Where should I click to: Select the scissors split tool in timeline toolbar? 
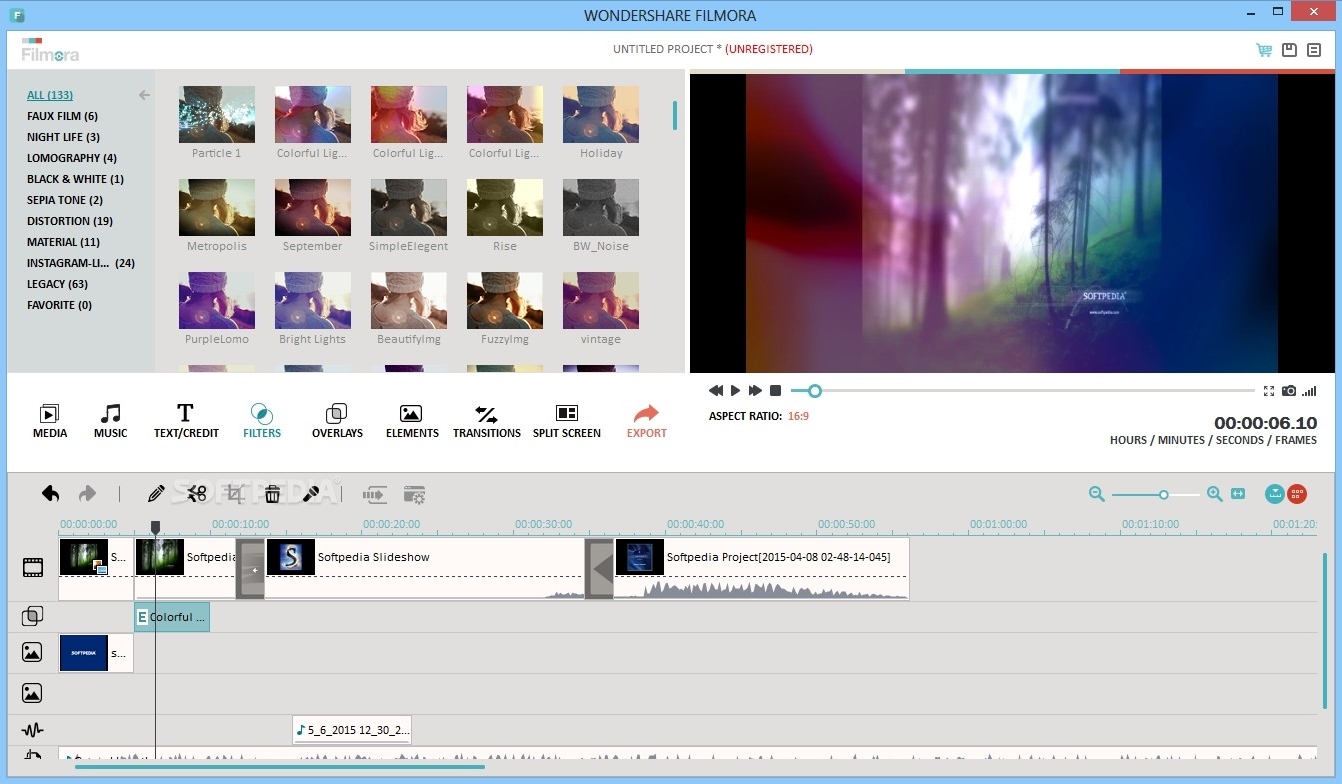(195, 493)
